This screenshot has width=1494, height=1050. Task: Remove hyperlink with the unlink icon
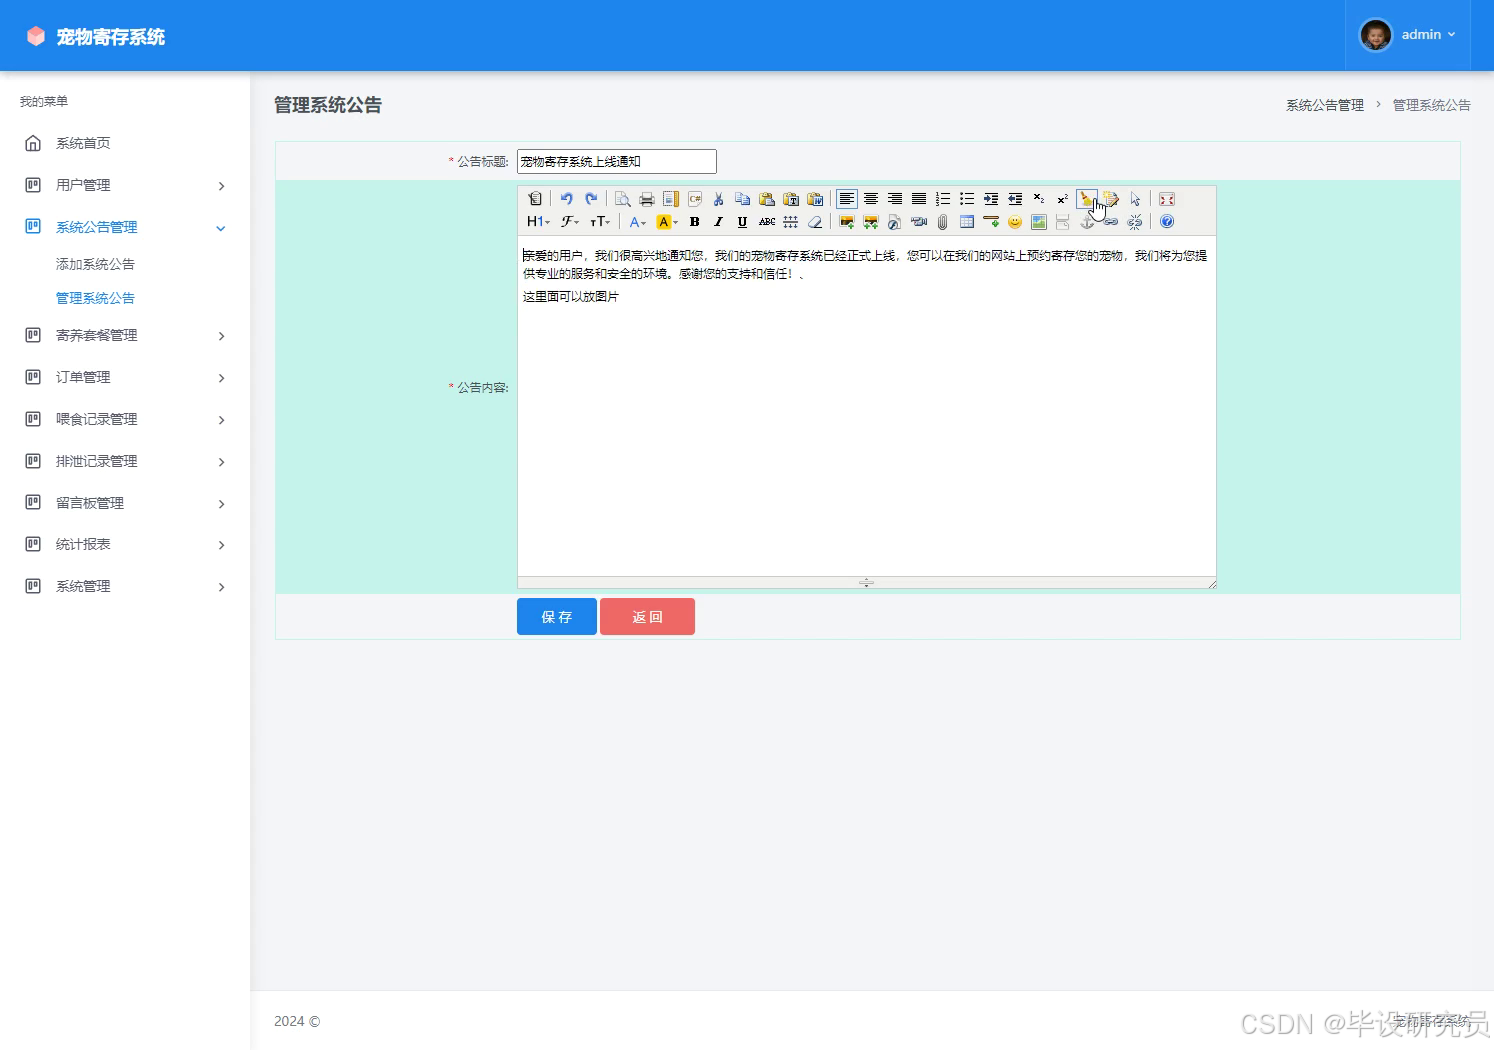tap(1135, 222)
